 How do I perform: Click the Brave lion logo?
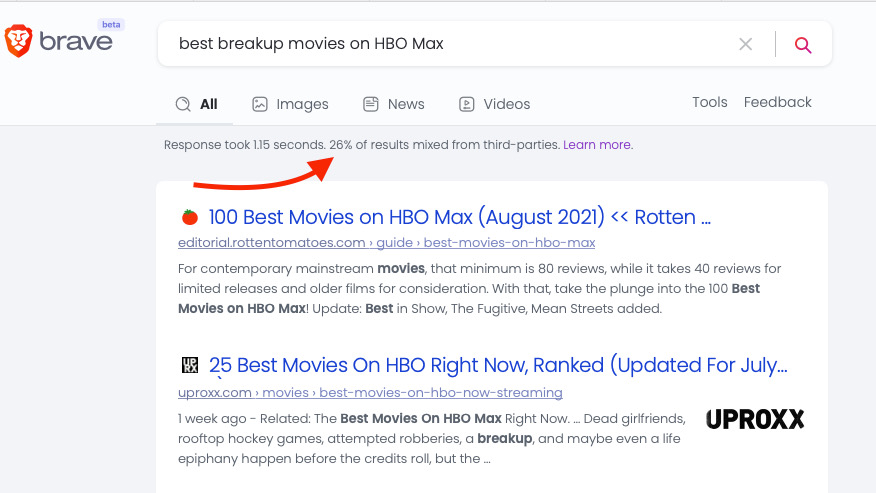coord(18,41)
